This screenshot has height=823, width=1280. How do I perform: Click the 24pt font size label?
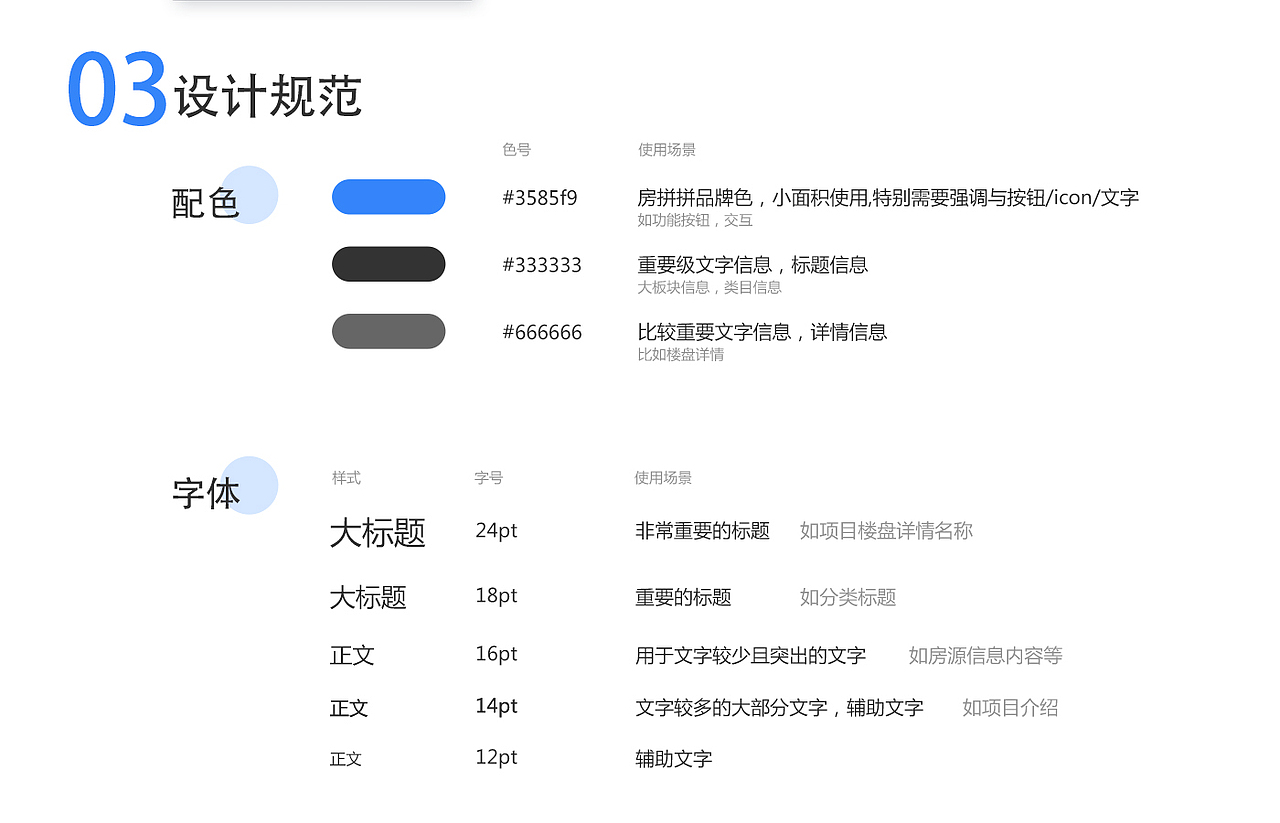(x=496, y=531)
